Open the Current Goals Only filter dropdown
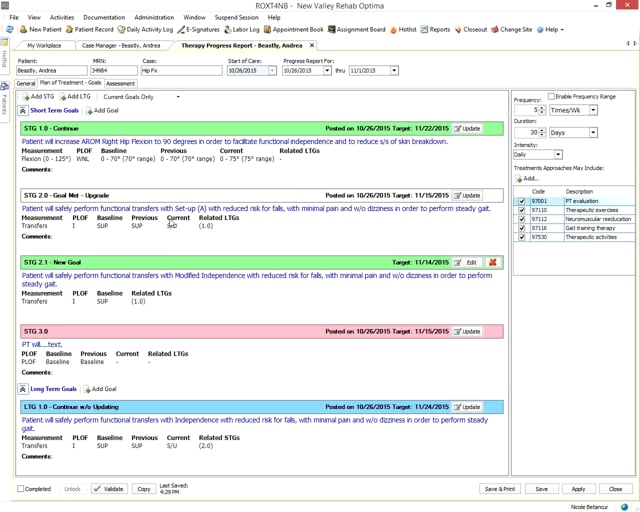 pos(178,97)
